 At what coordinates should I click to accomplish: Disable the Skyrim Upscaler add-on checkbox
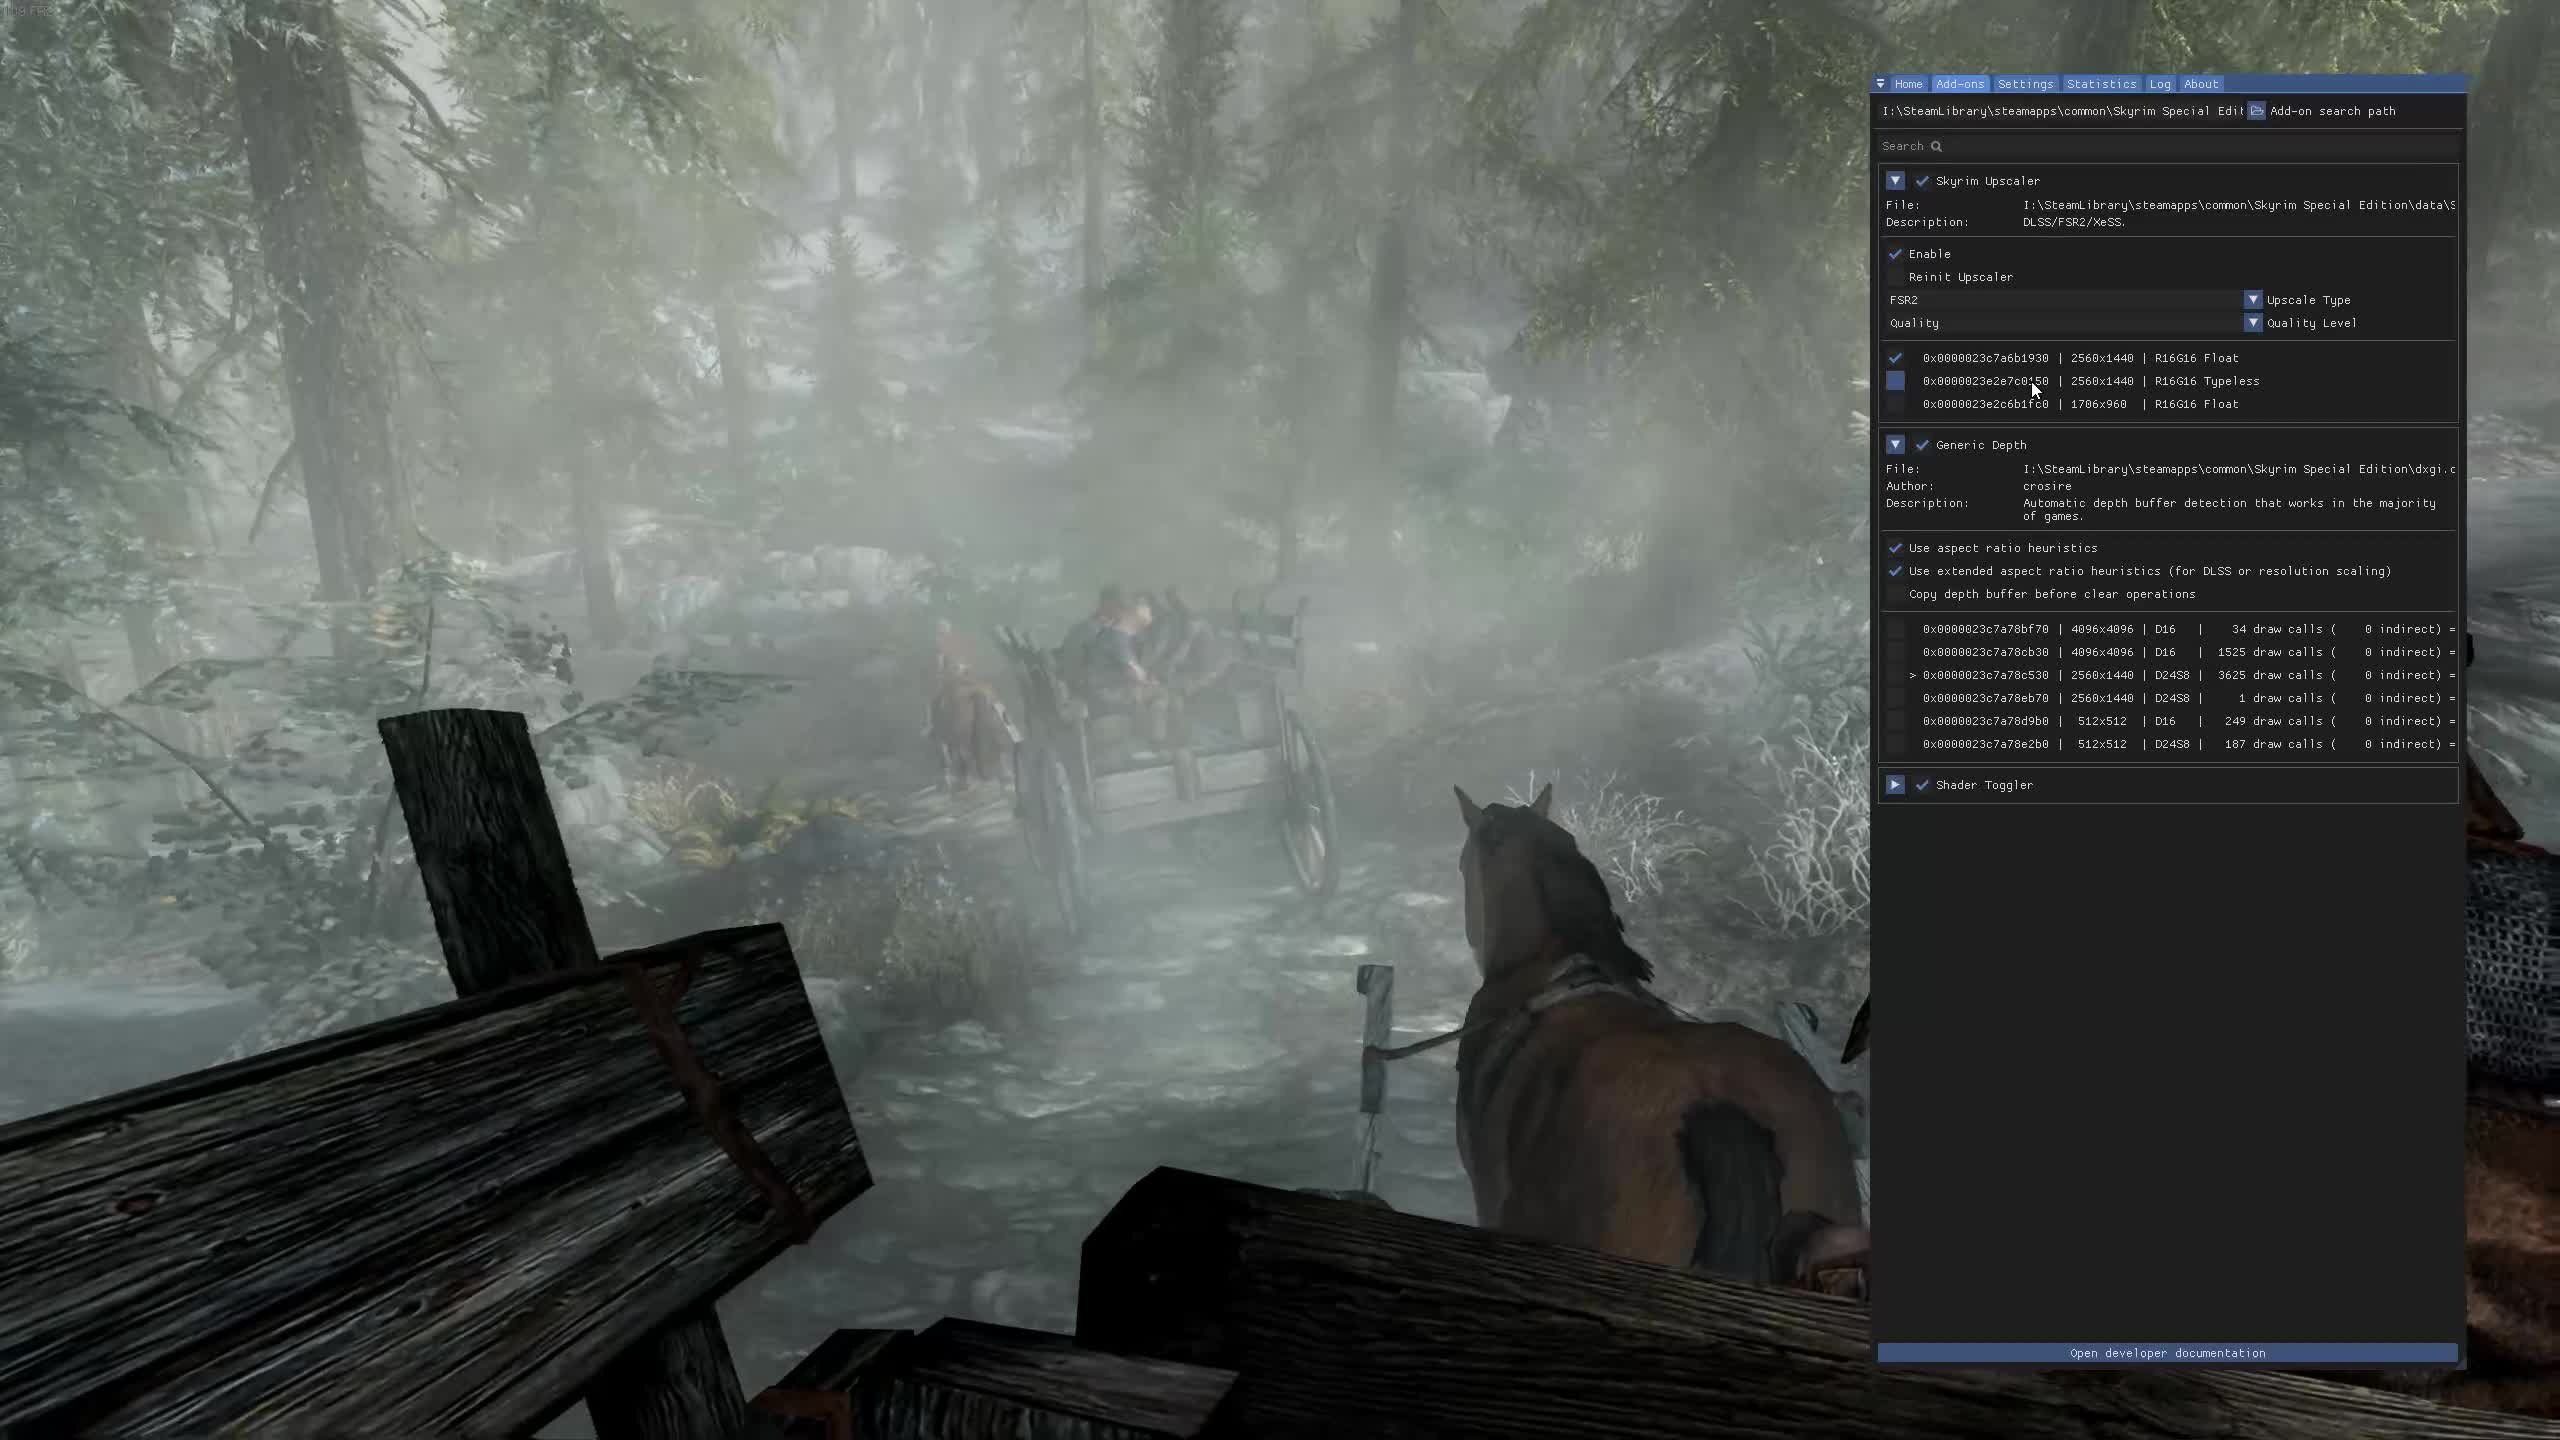click(1924, 181)
